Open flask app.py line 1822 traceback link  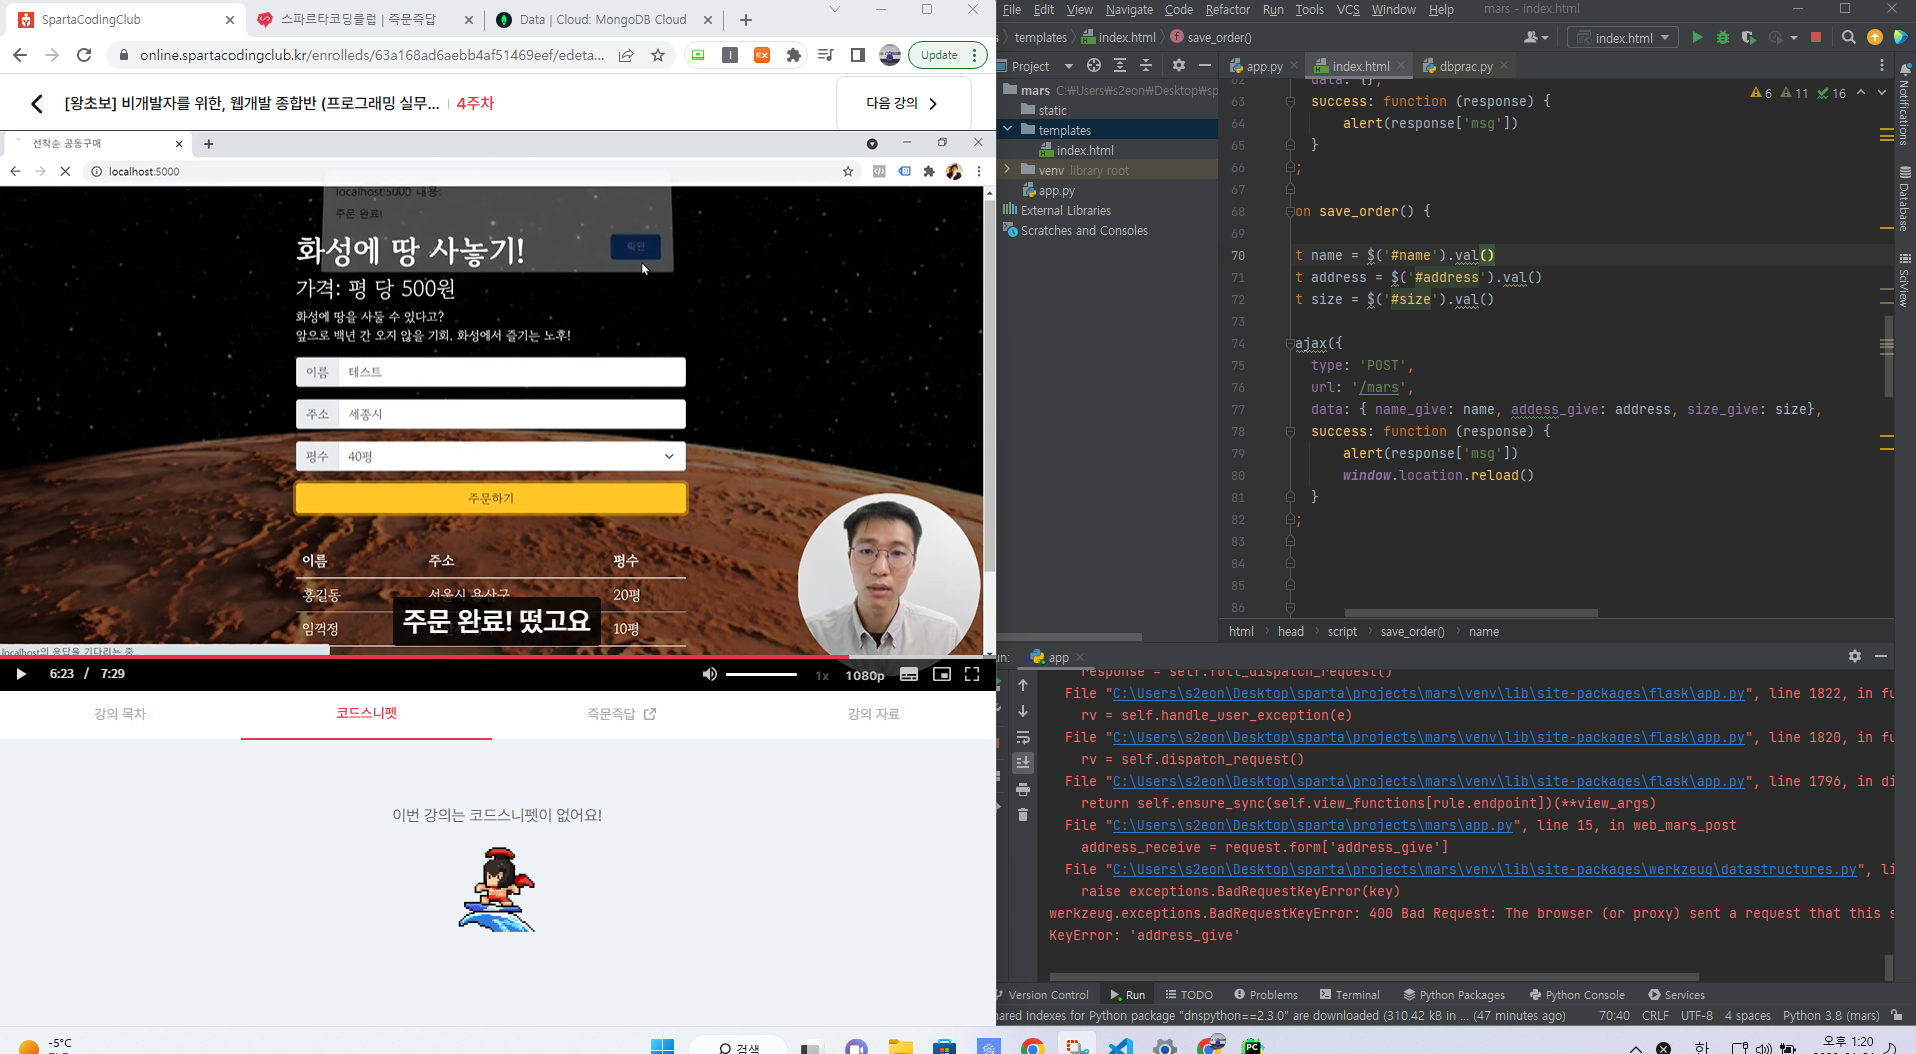click(1428, 693)
